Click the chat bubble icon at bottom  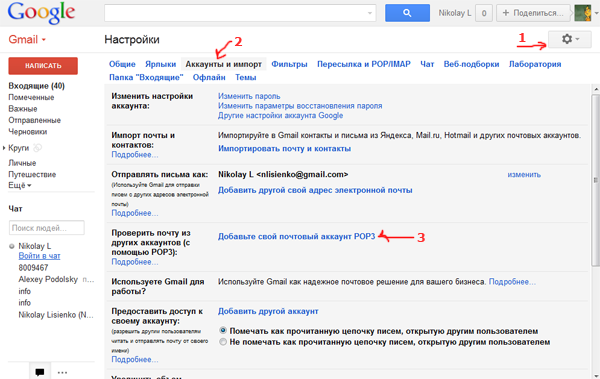(40, 372)
